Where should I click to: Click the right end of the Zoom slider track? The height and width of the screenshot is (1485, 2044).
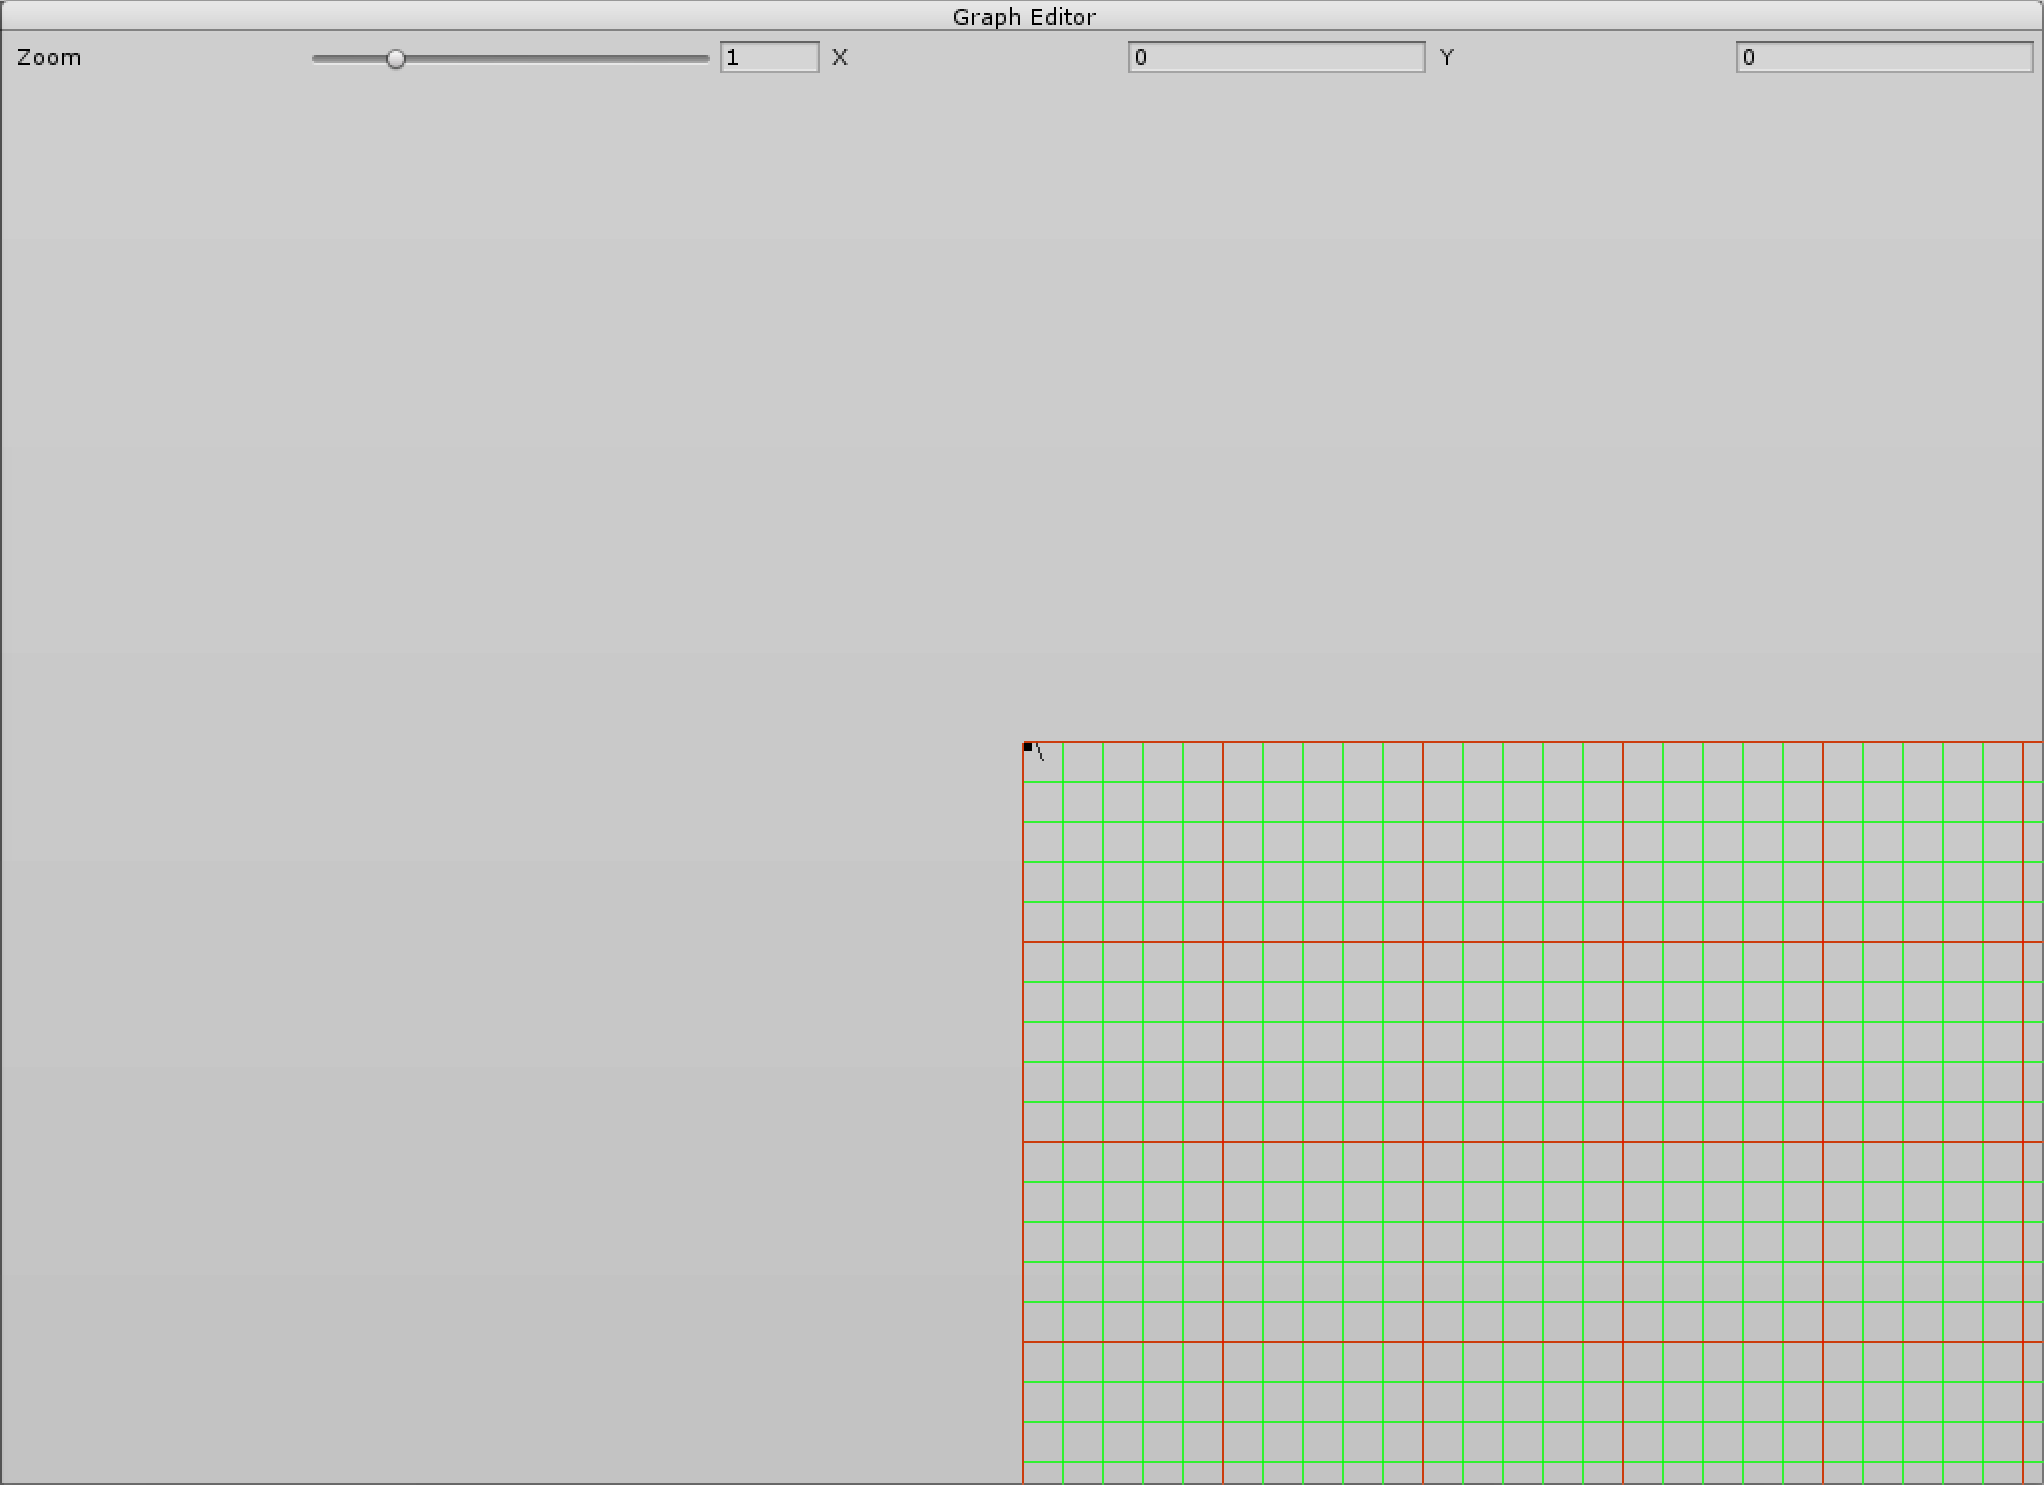(x=706, y=59)
